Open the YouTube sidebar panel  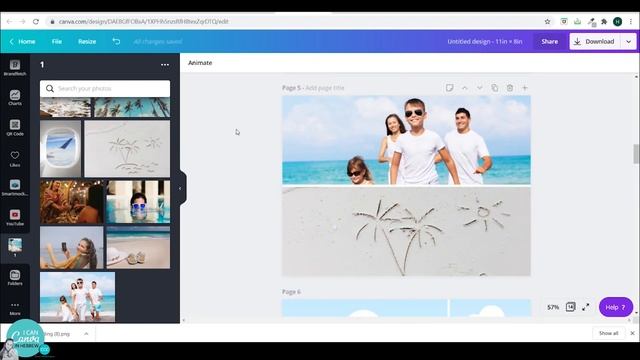click(x=15, y=218)
